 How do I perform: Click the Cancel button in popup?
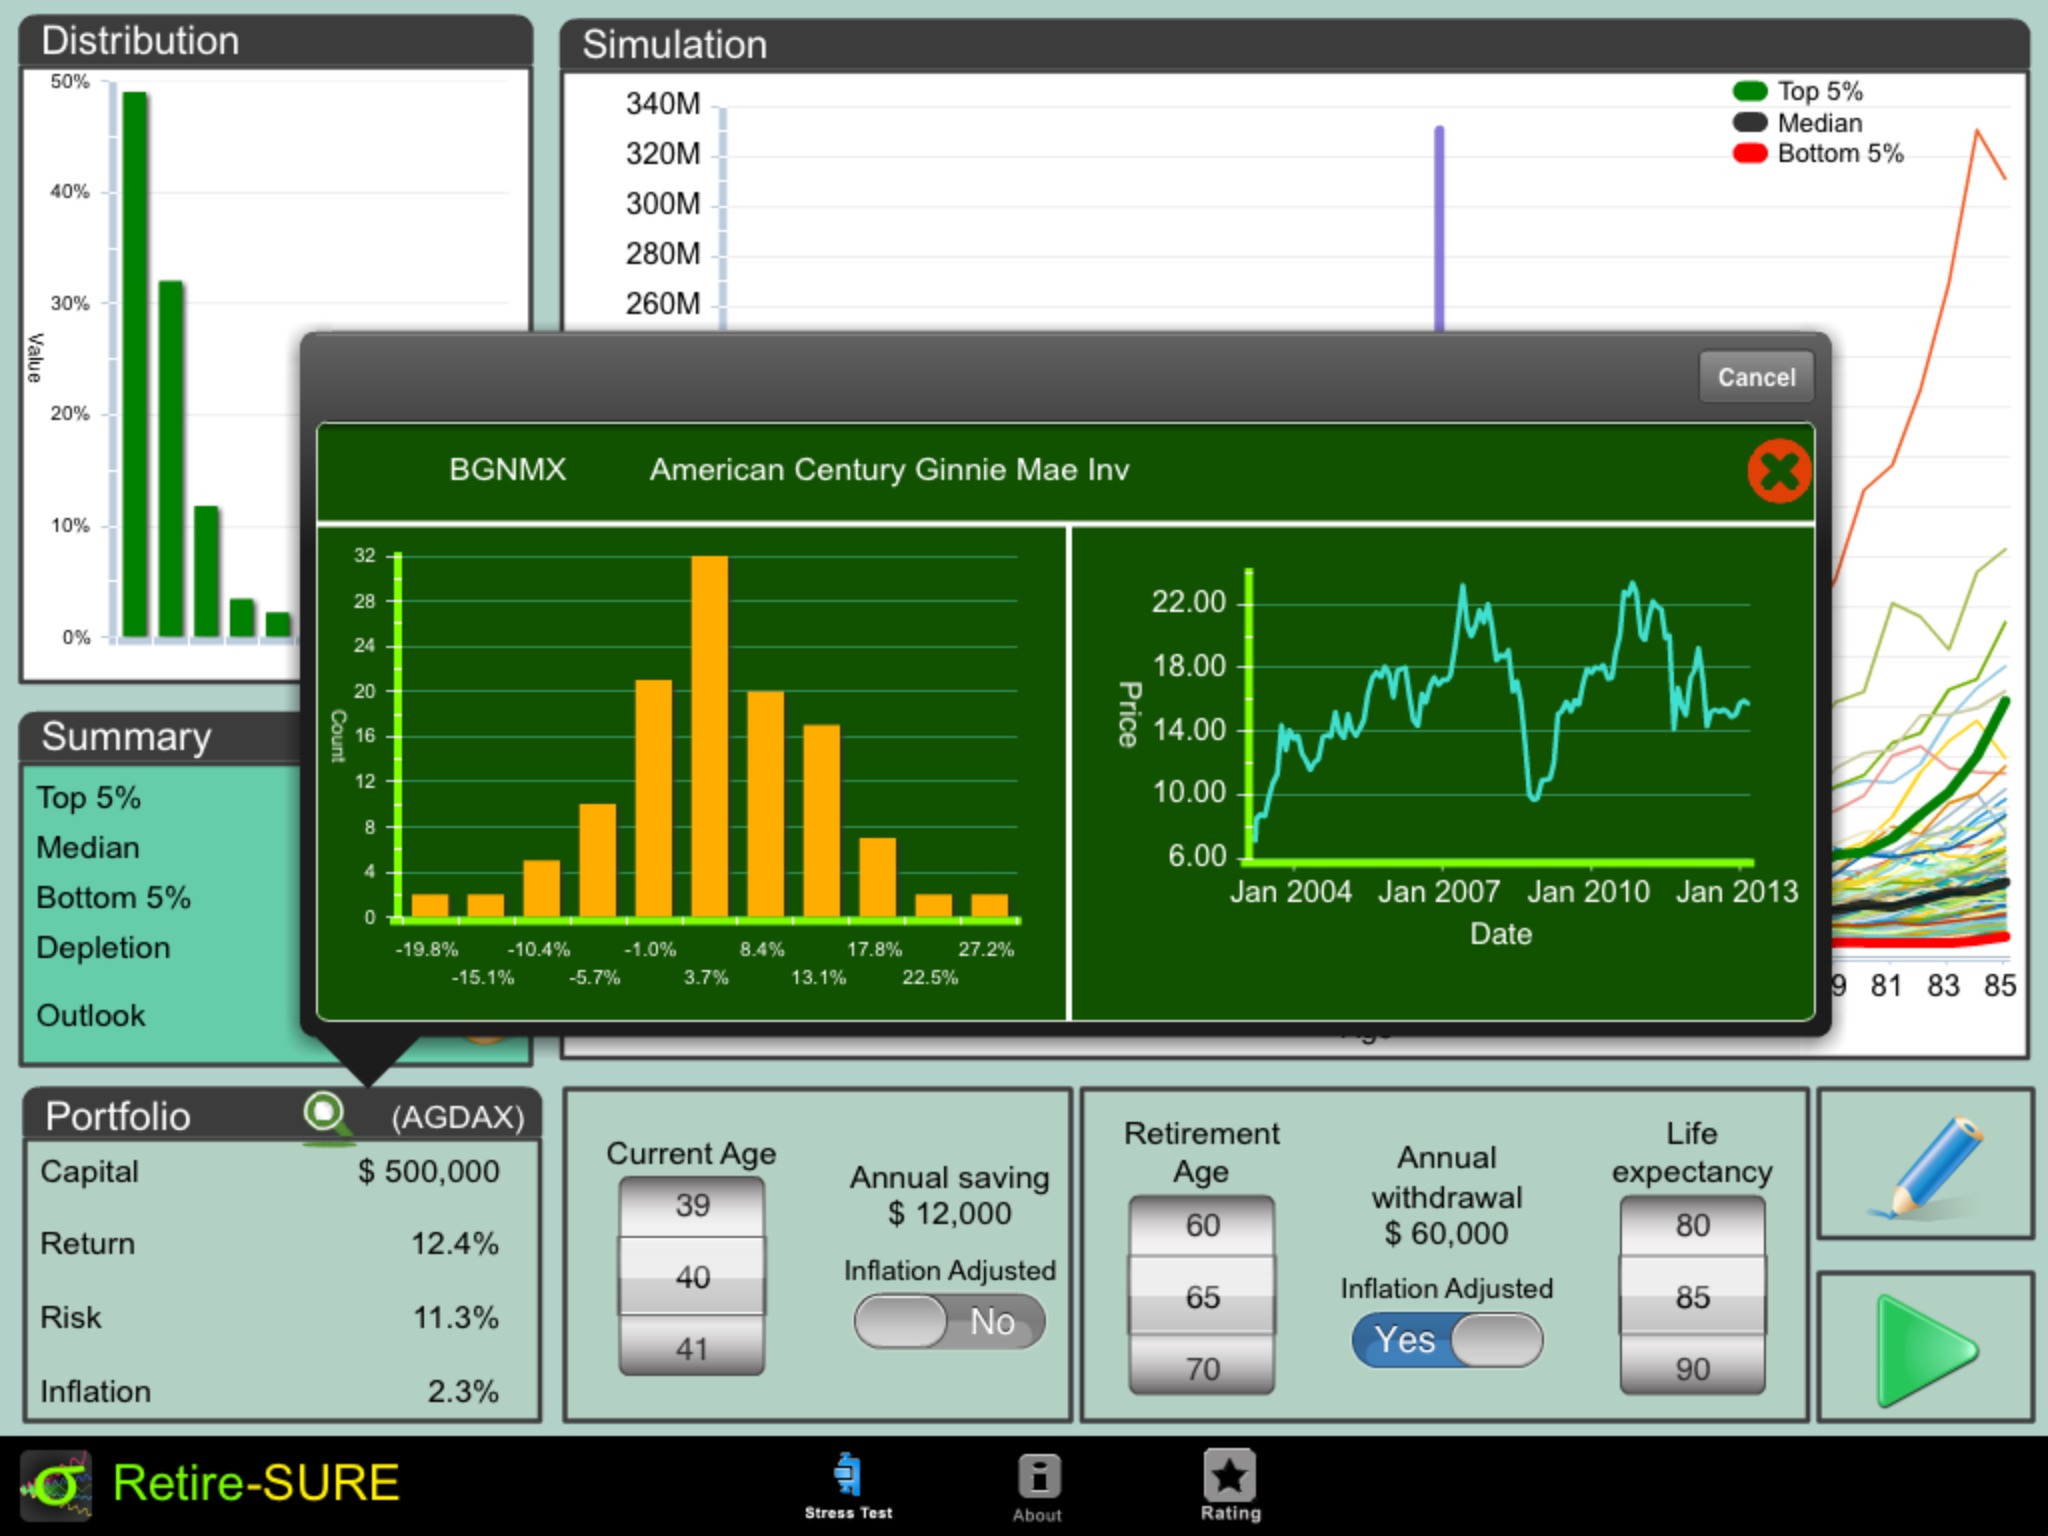tap(1756, 377)
